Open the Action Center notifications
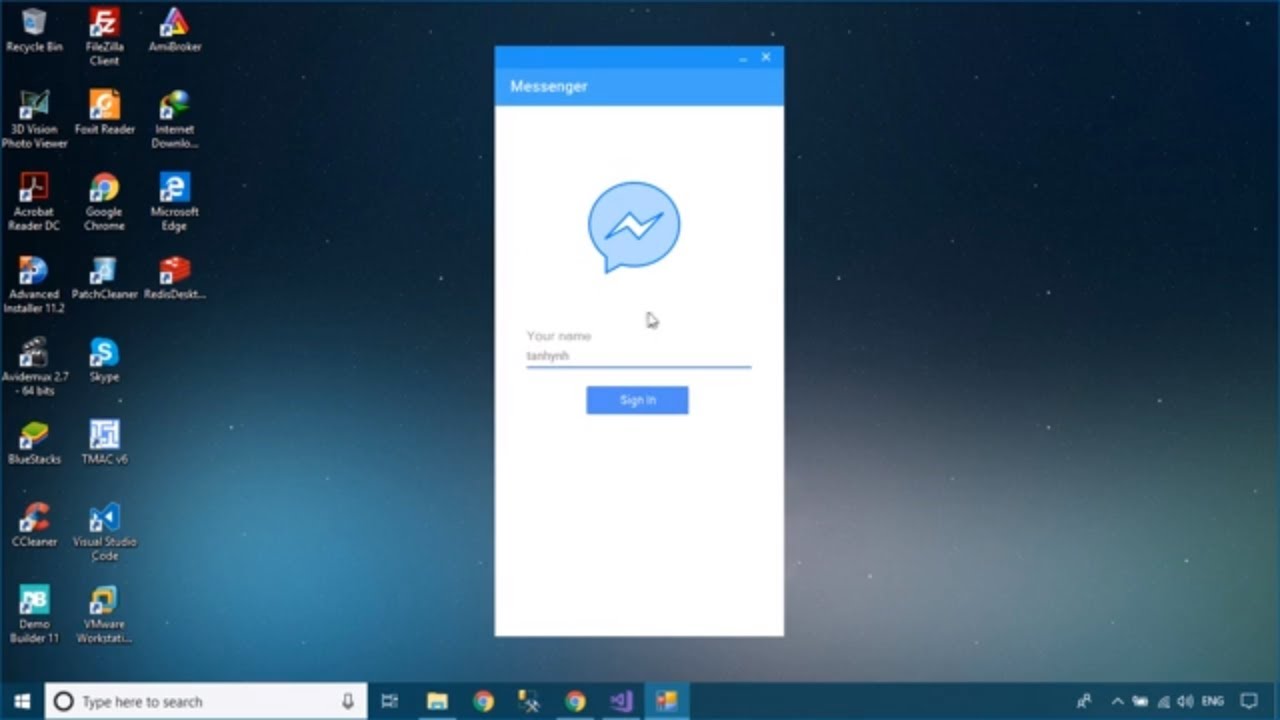Viewport: 1280px width, 720px height. pos(1249,701)
